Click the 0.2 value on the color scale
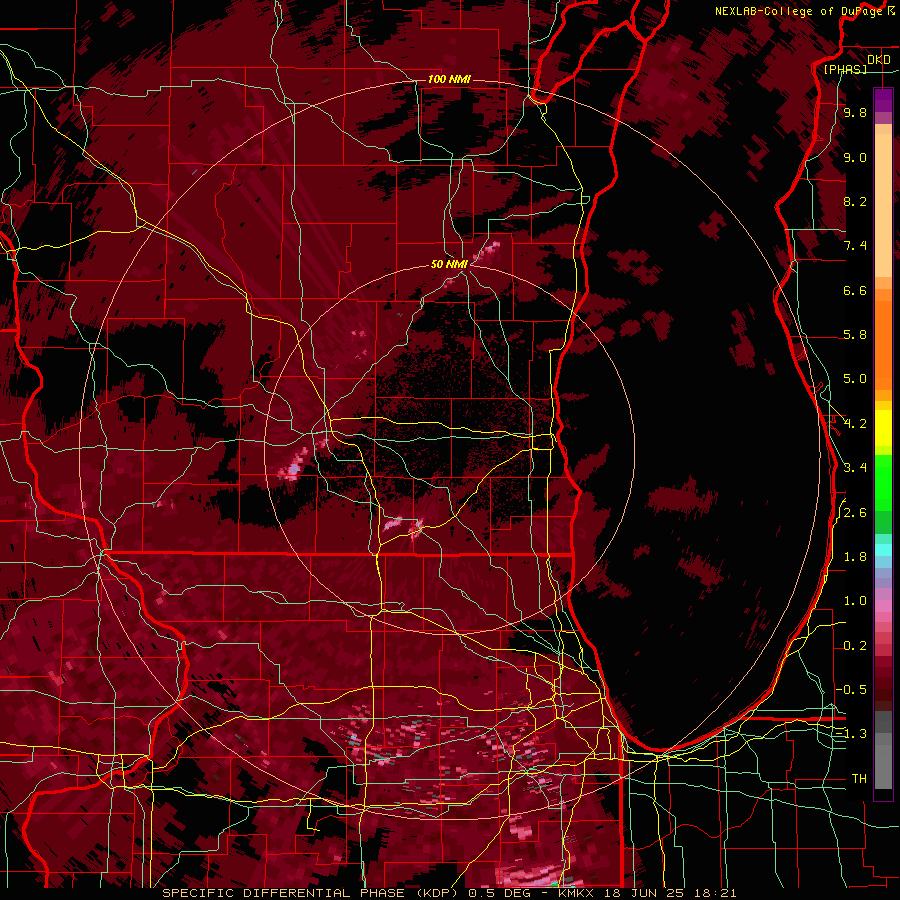 pyautogui.click(x=855, y=646)
